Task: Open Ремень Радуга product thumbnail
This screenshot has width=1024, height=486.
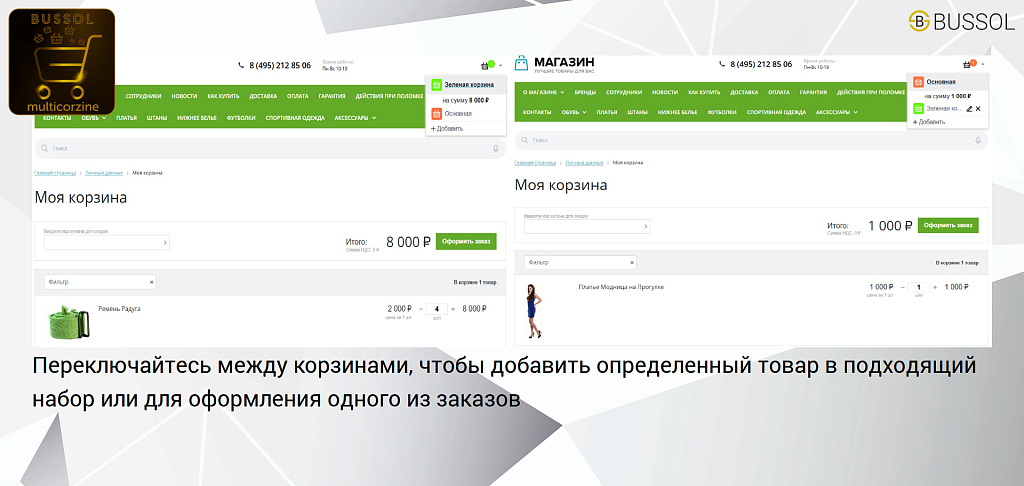Action: [x=69, y=321]
